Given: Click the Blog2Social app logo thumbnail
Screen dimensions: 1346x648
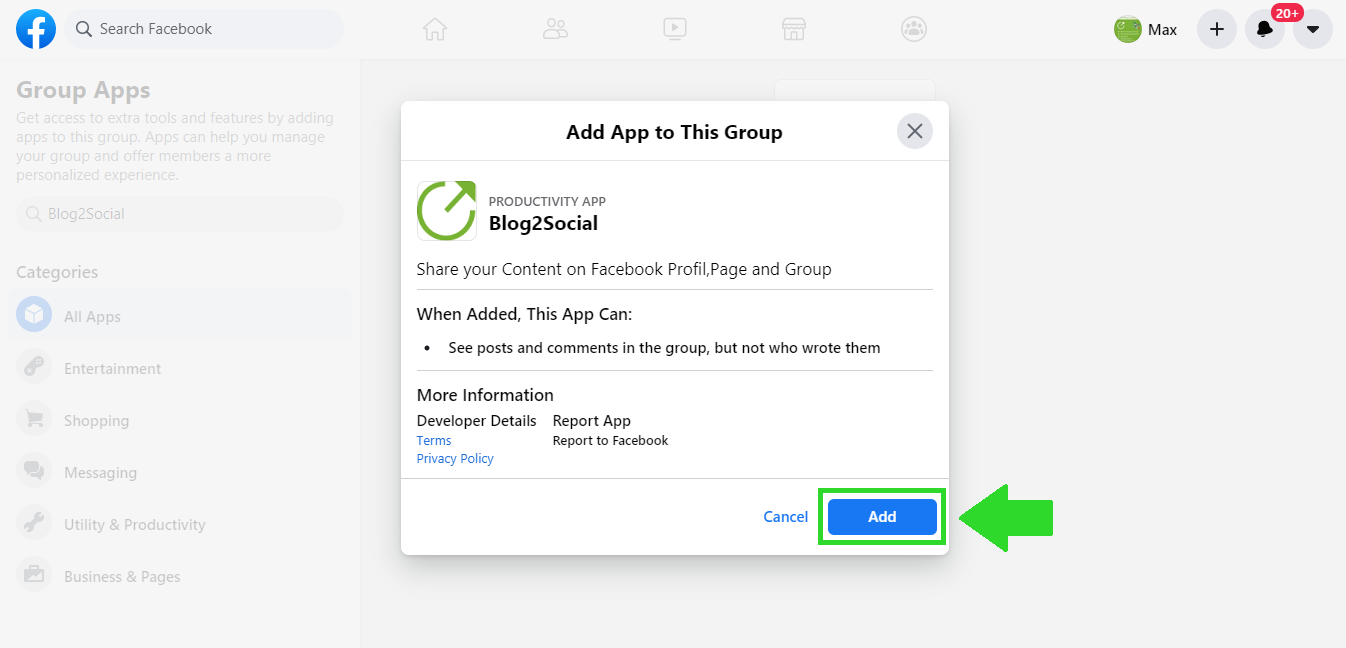Looking at the screenshot, I should (x=446, y=211).
